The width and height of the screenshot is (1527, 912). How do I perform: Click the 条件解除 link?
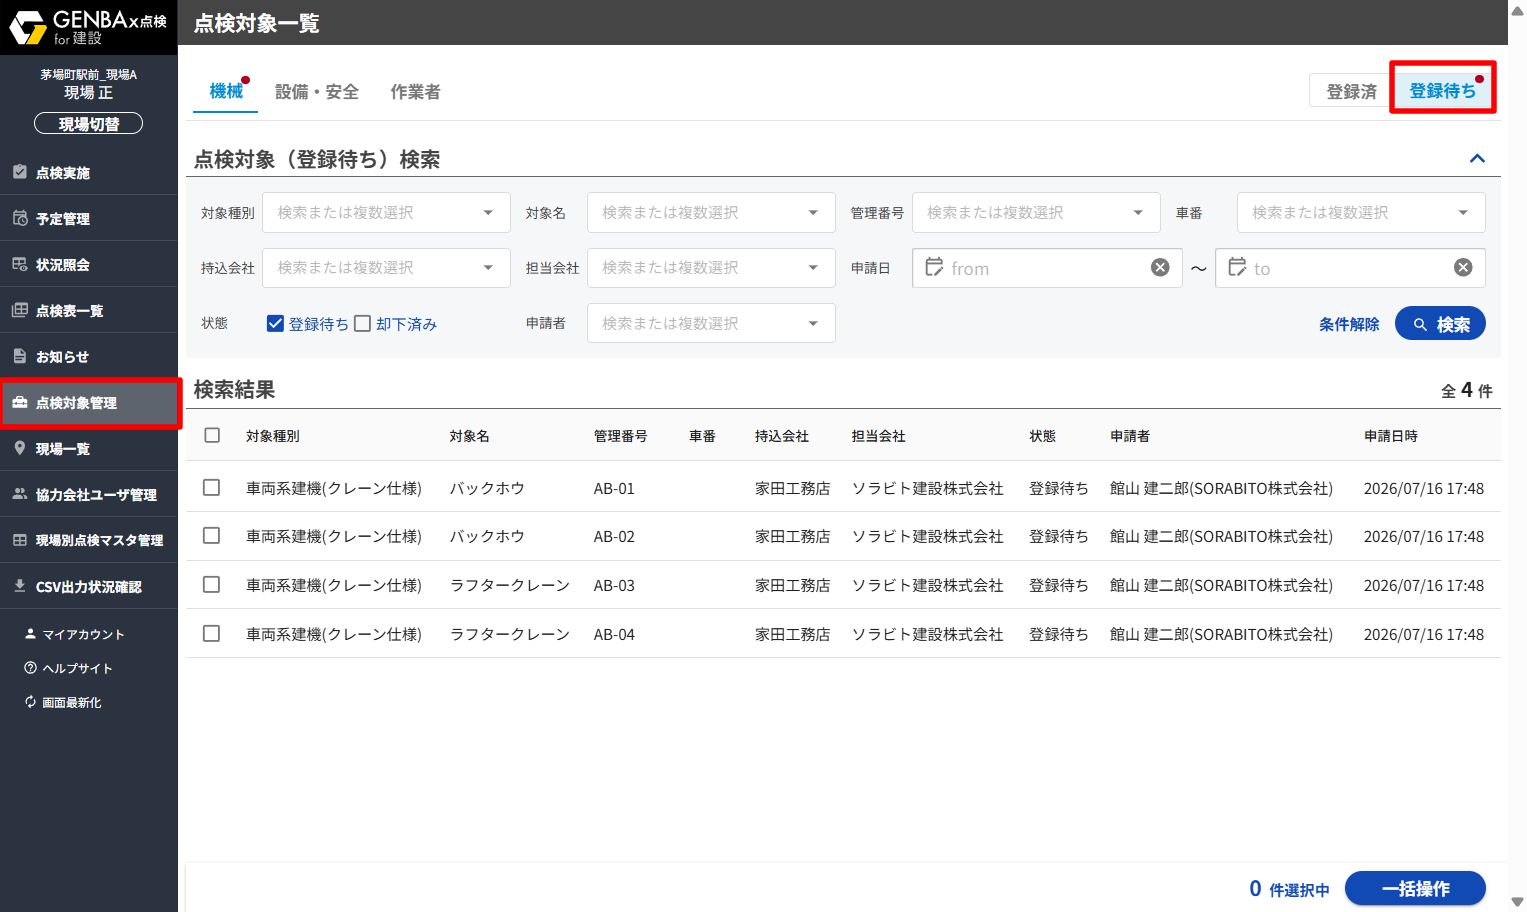point(1349,324)
